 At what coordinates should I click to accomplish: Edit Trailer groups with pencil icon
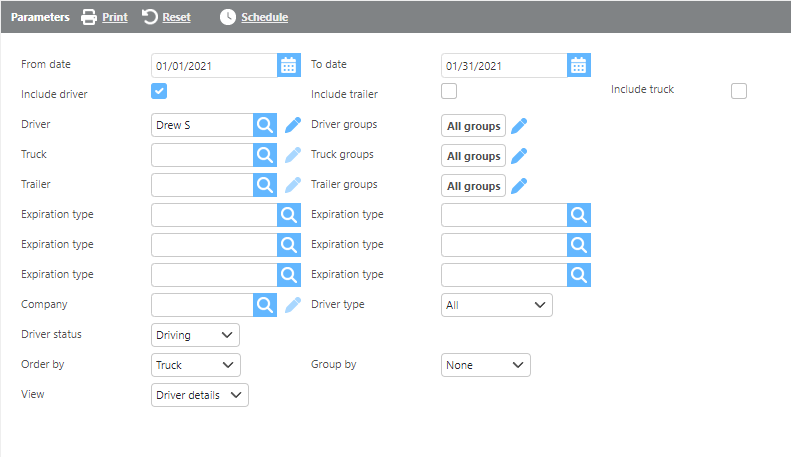519,185
